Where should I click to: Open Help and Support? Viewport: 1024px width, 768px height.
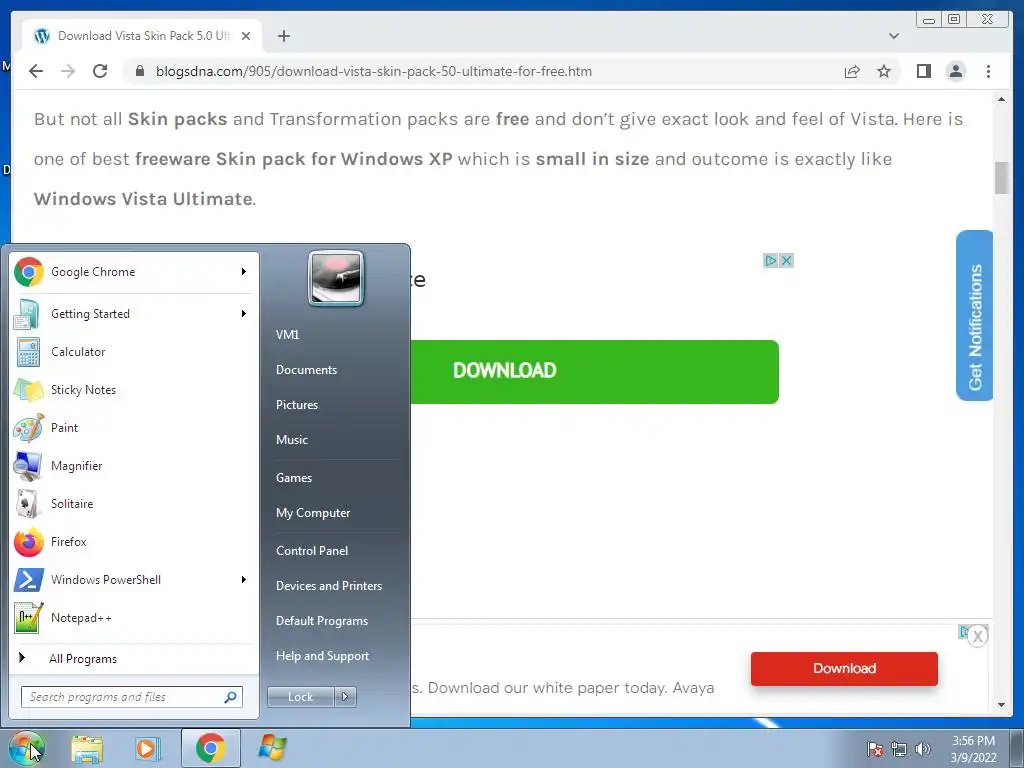[x=323, y=656]
